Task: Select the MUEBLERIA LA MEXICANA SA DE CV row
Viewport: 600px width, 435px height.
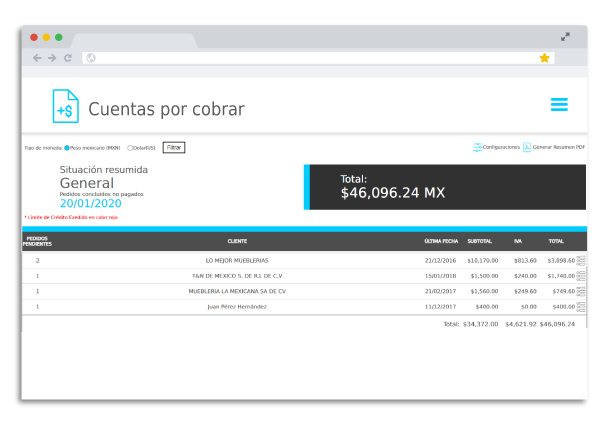Action: (304, 292)
